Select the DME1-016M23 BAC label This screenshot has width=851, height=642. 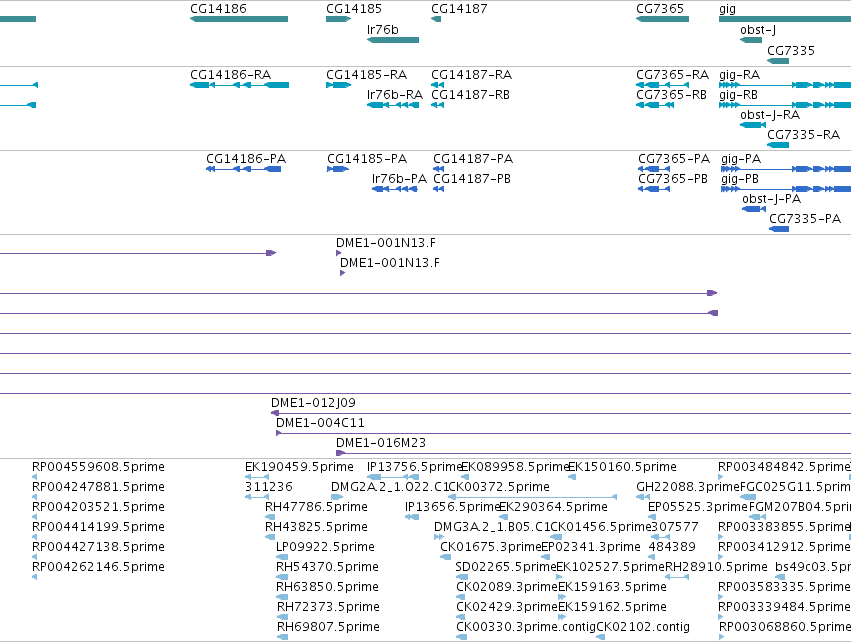click(x=381, y=443)
